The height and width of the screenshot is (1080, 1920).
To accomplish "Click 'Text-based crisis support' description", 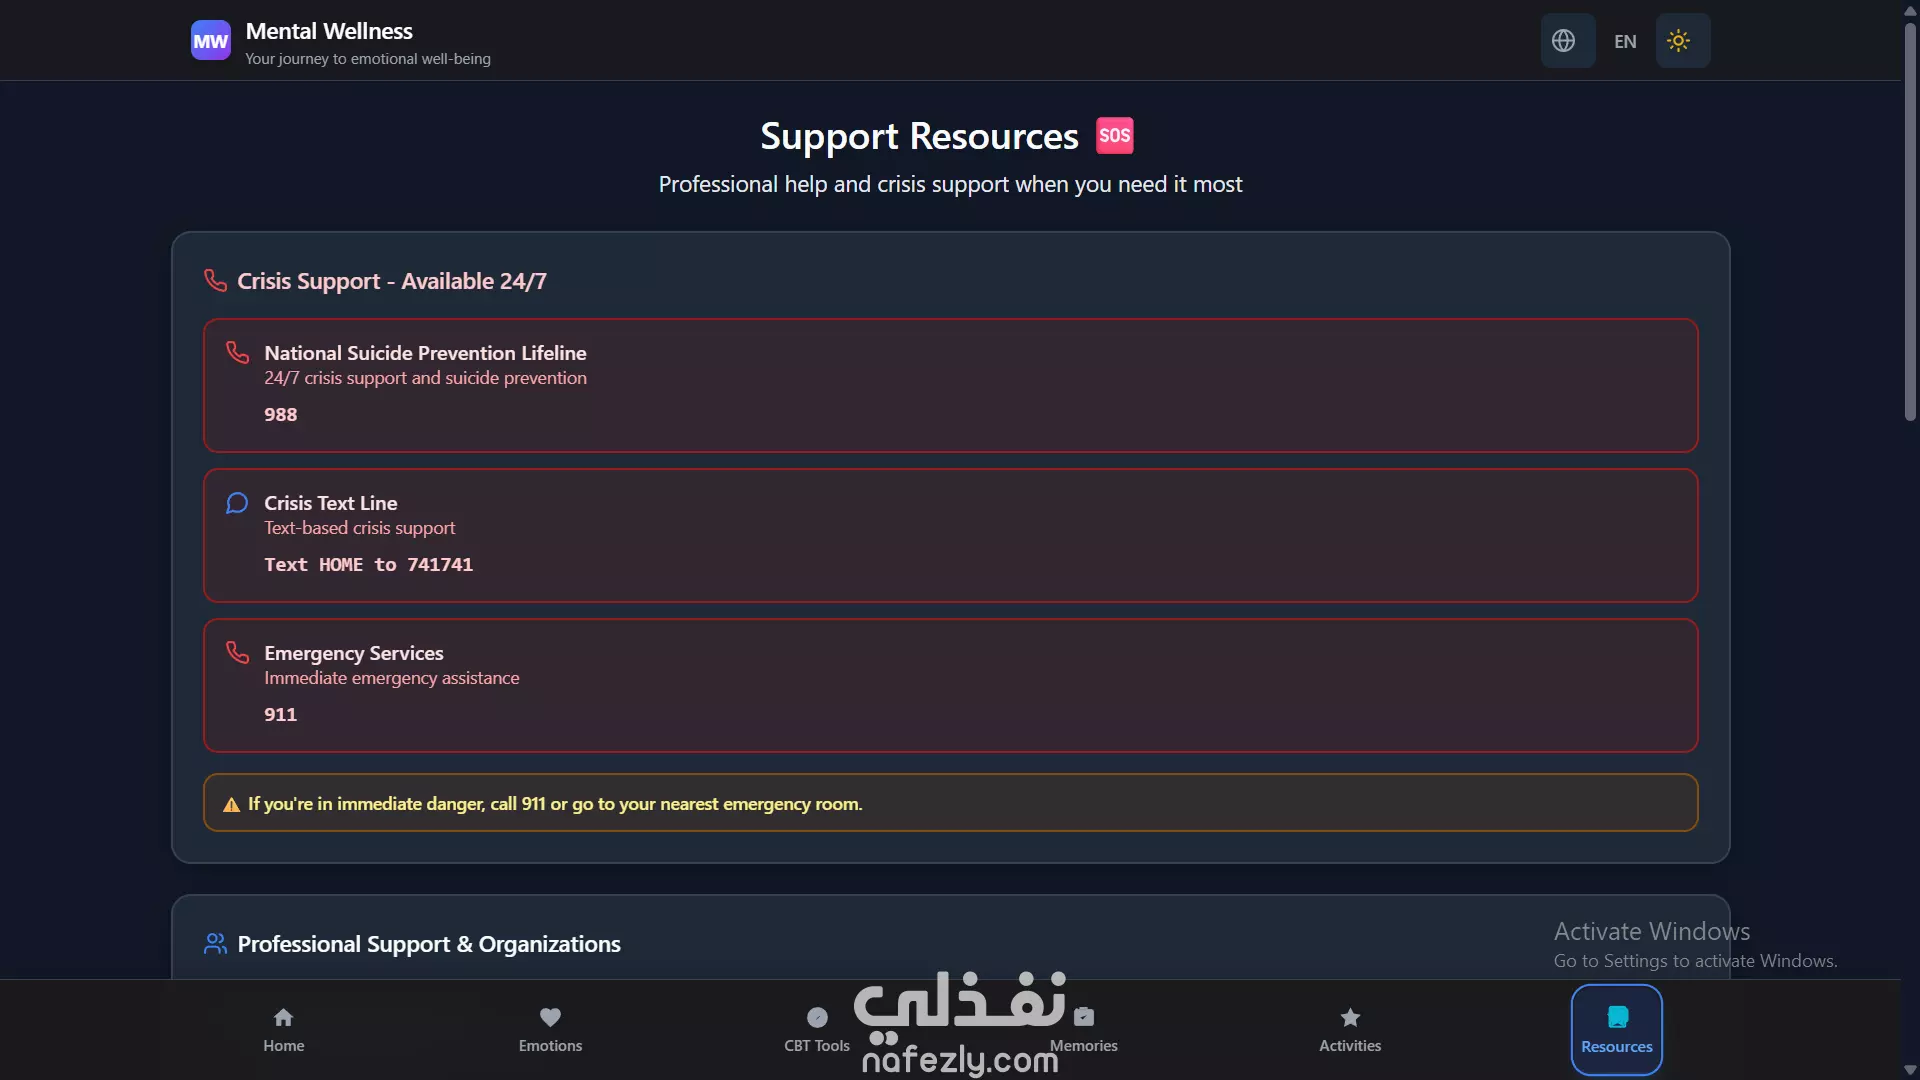I will pos(359,528).
